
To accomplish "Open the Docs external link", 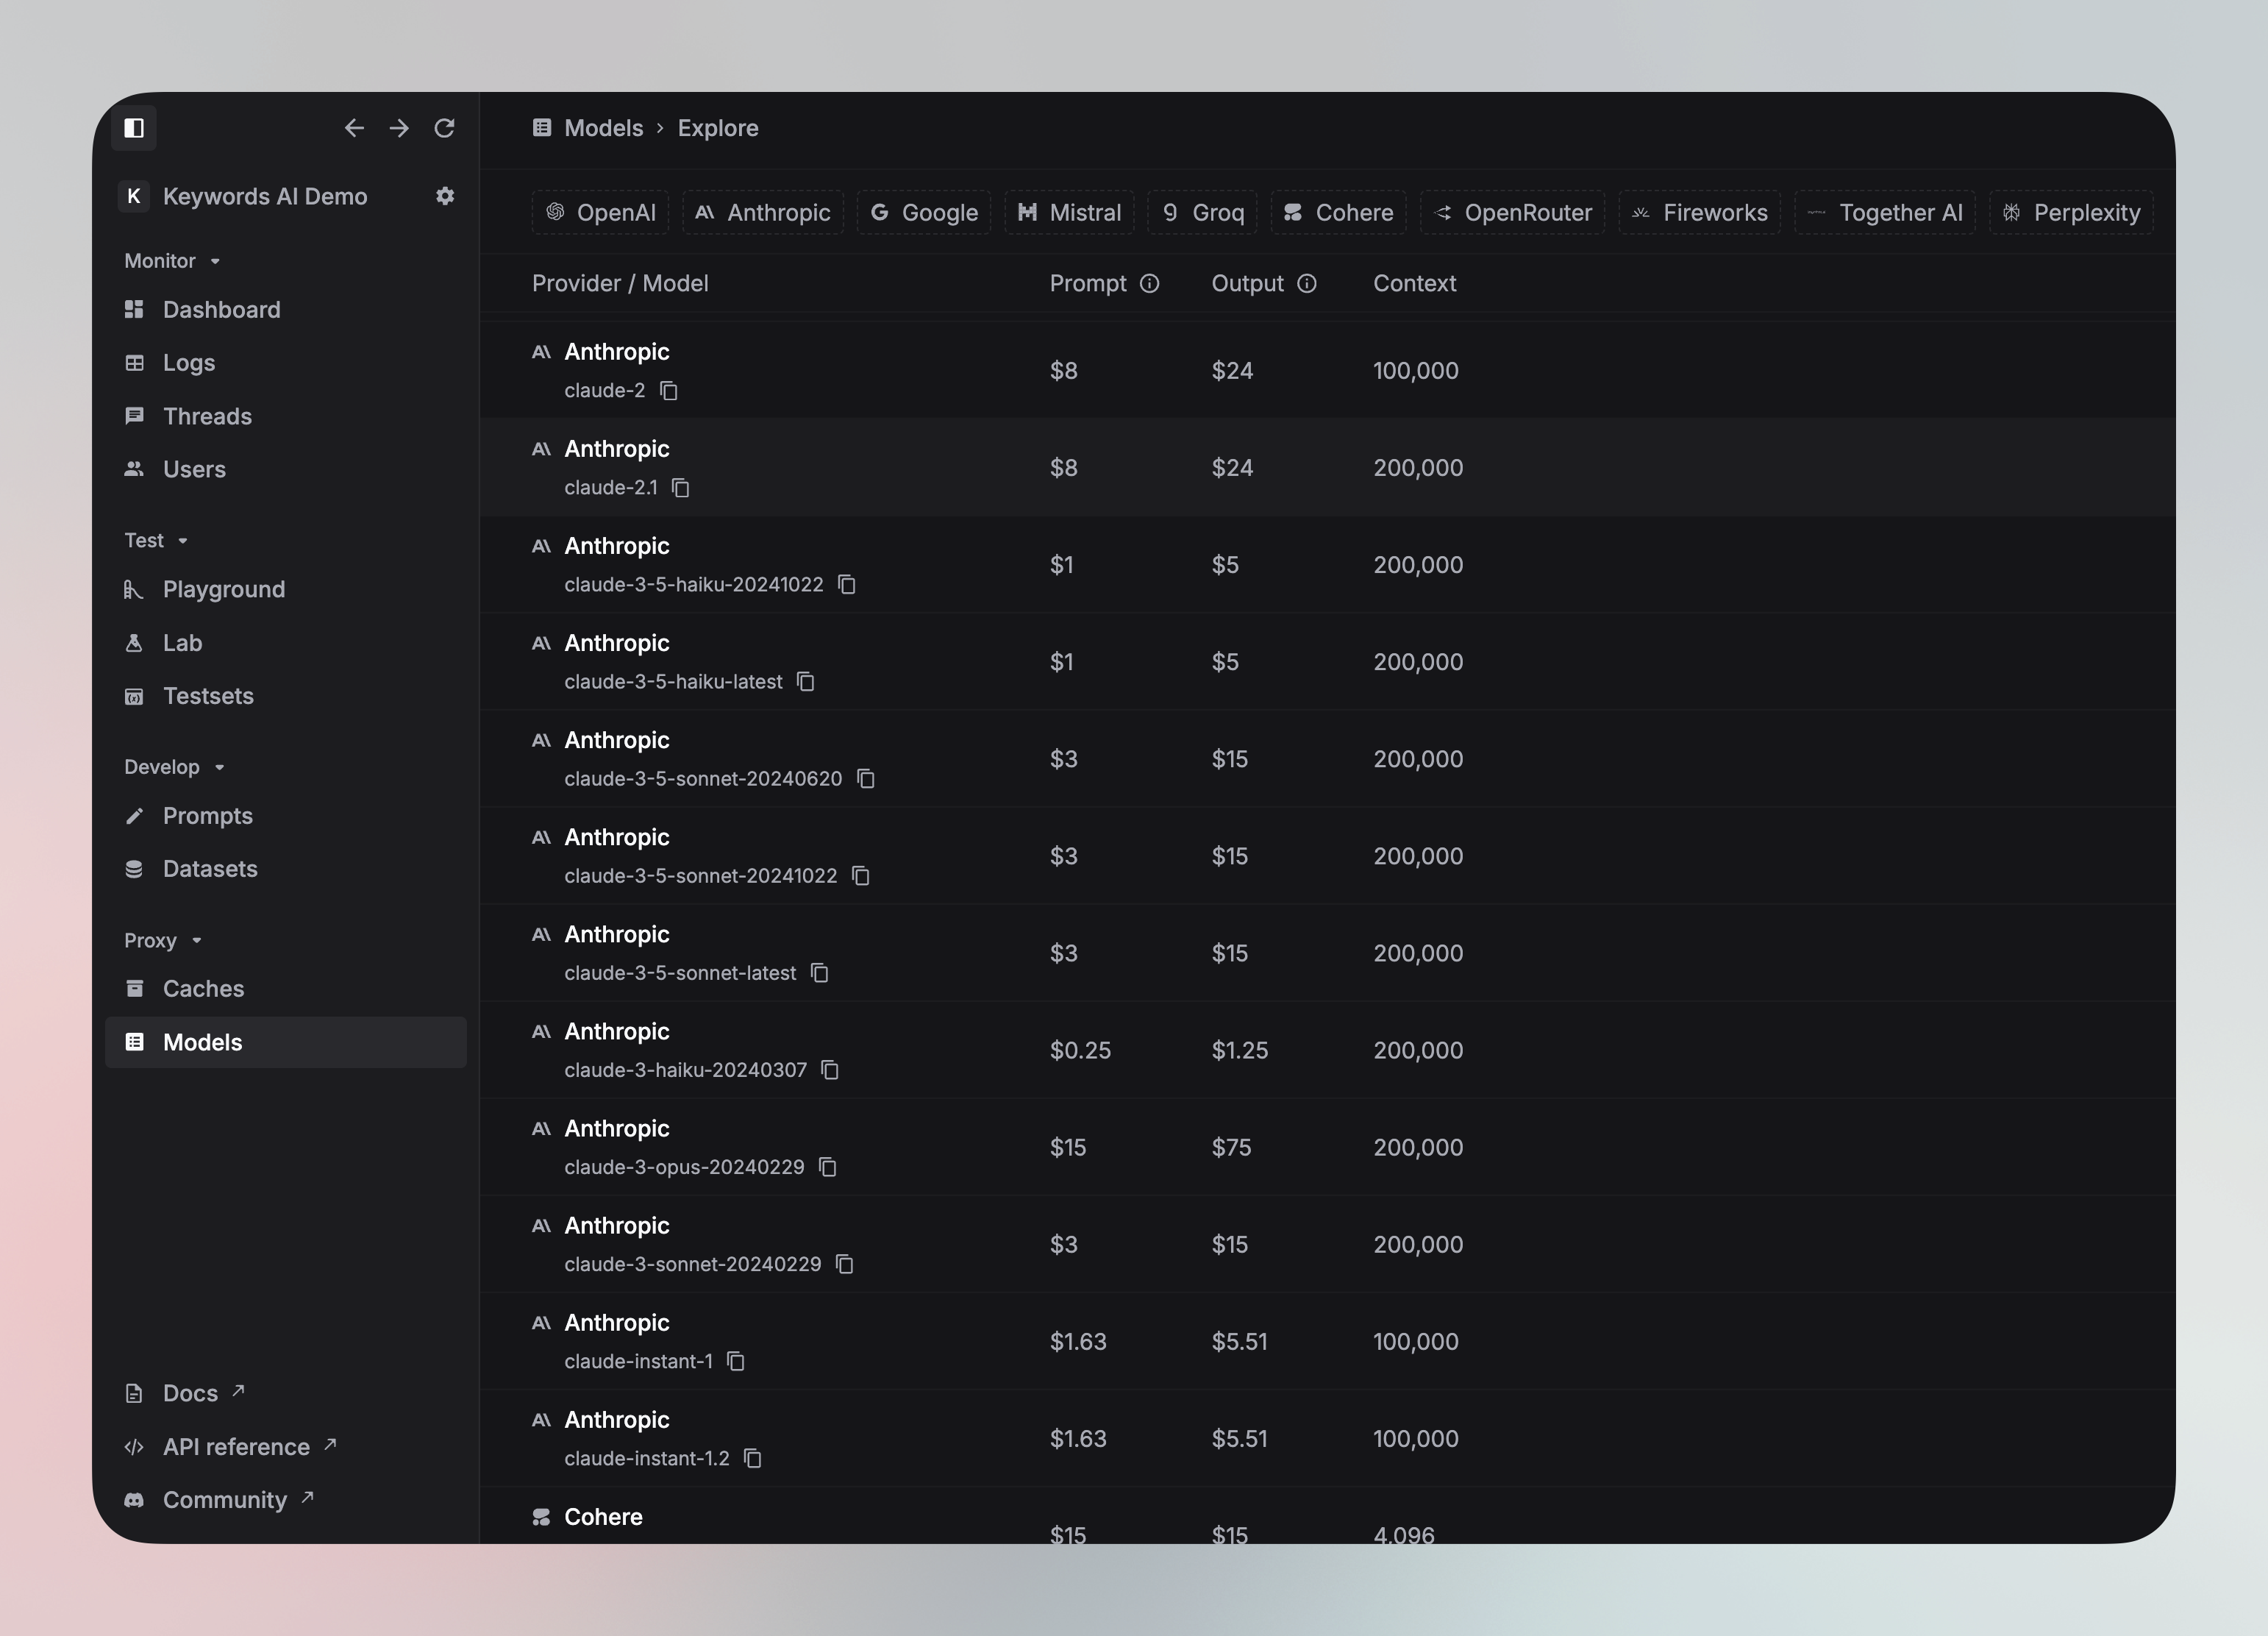I will pos(184,1394).
